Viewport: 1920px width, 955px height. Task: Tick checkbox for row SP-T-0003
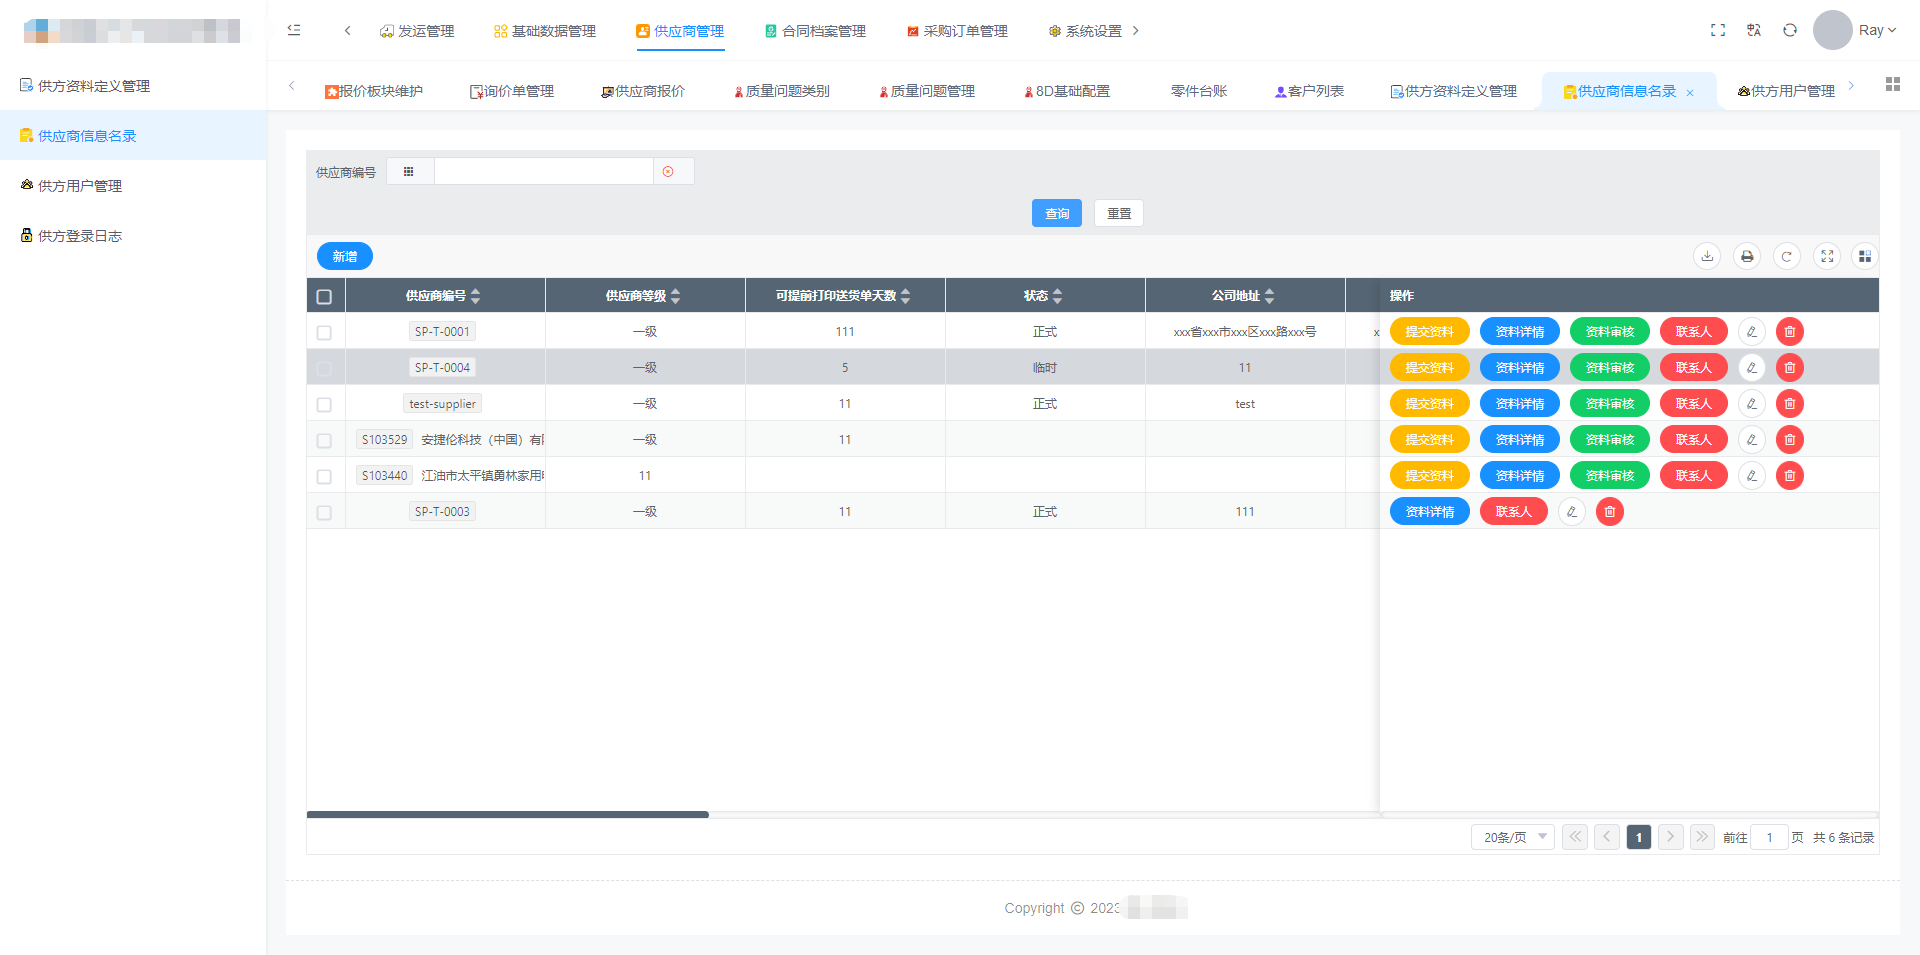[x=324, y=513]
